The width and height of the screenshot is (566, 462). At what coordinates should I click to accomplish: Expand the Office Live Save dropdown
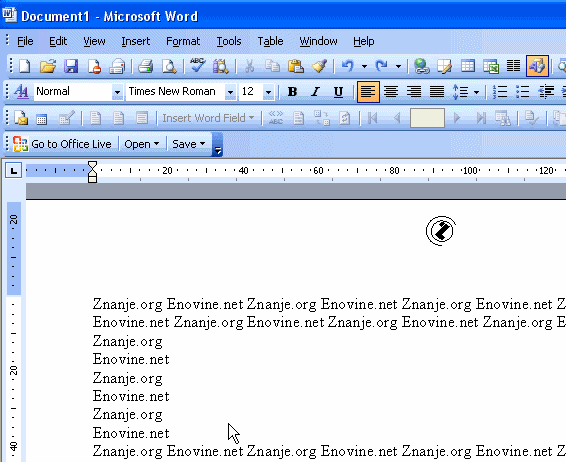pyautogui.click(x=188, y=144)
